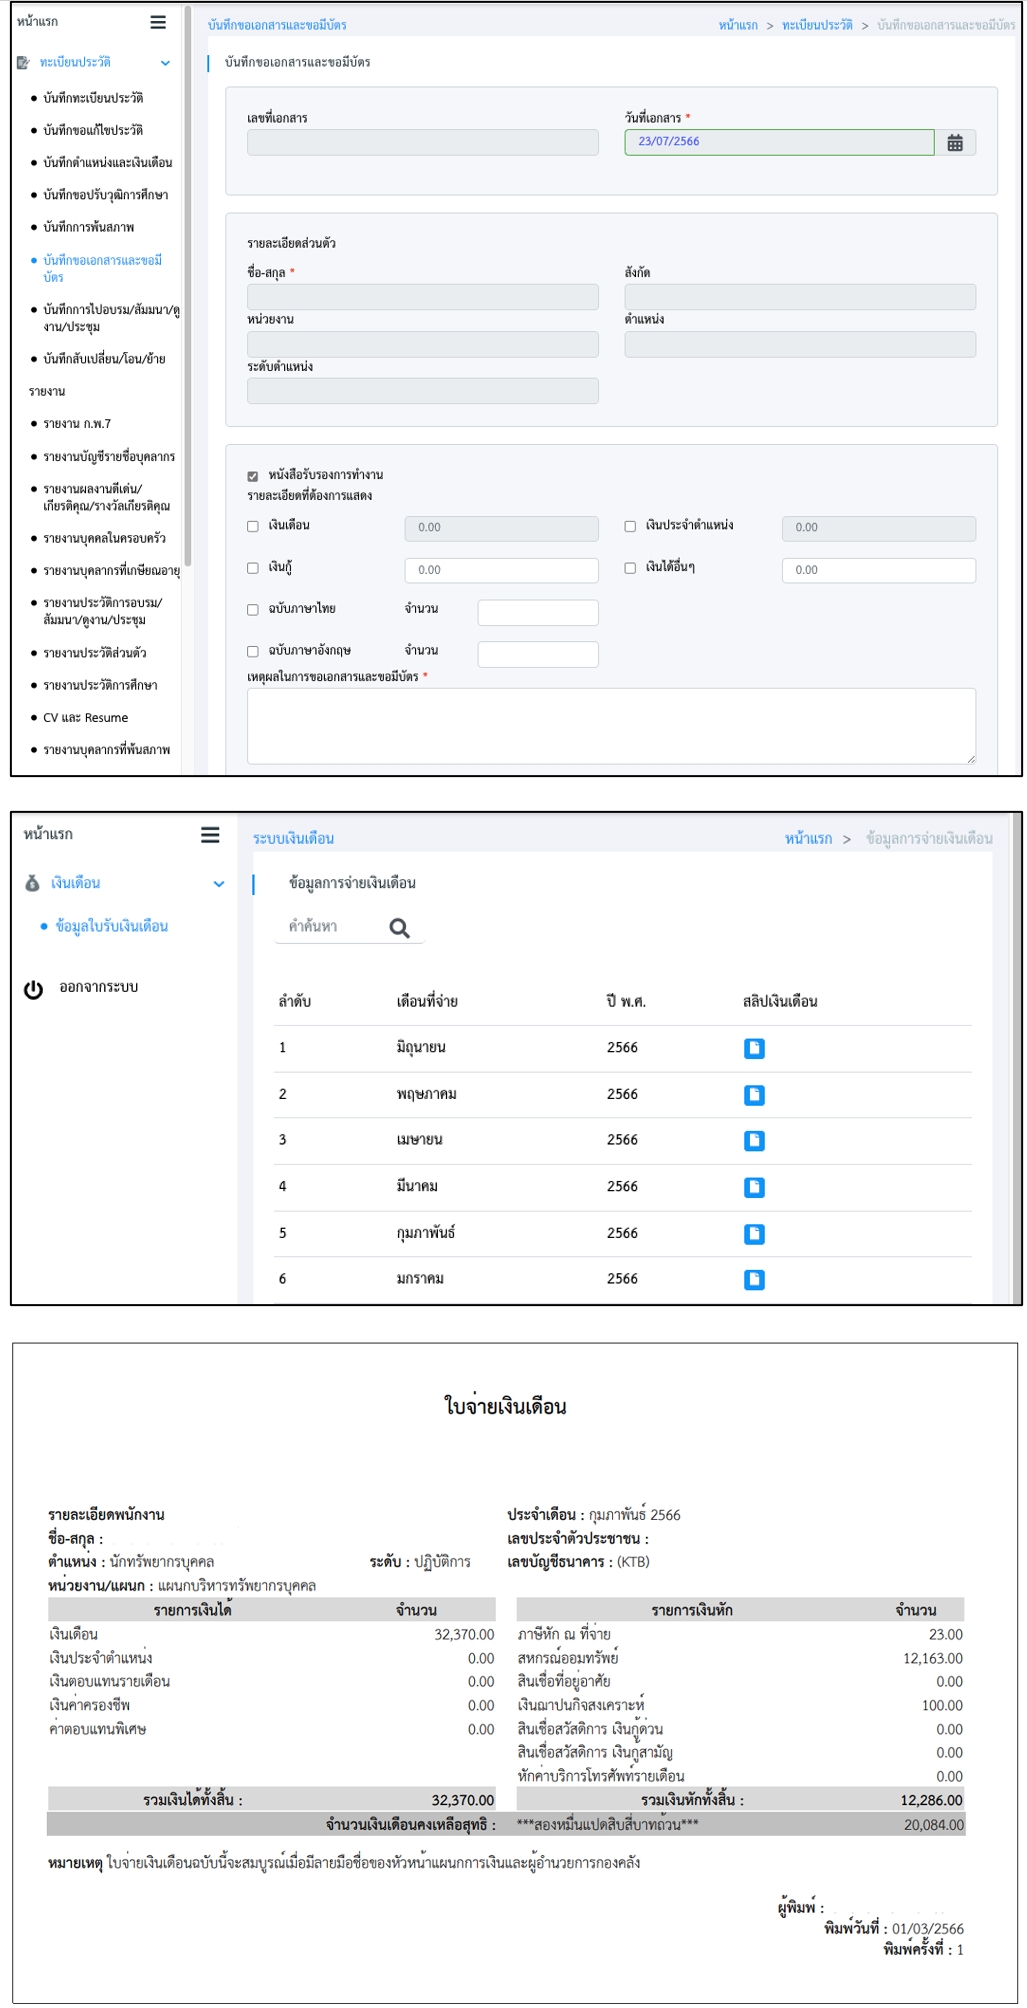Viewport: 1027px width, 2008px height.
Task: Click ฉบับภาษาอังกฤษ จำนวน field
Action: pos(538,654)
